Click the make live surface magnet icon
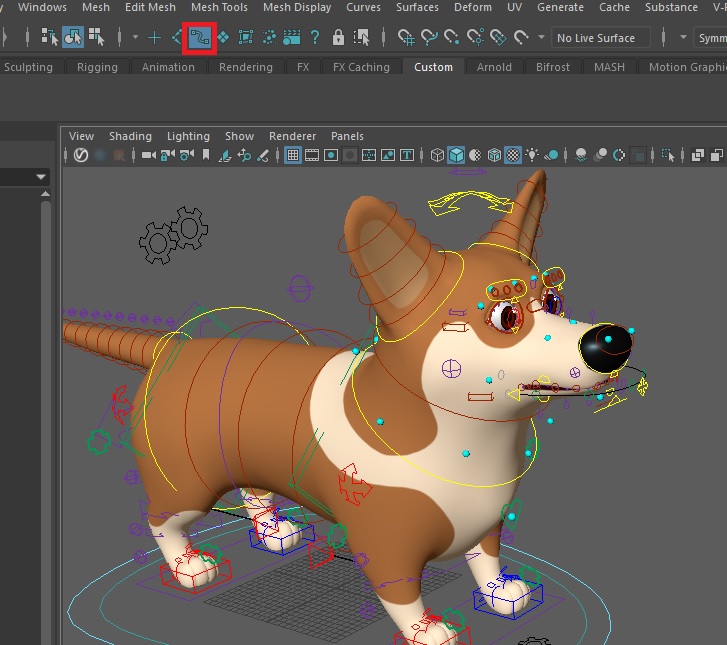 click(x=521, y=37)
